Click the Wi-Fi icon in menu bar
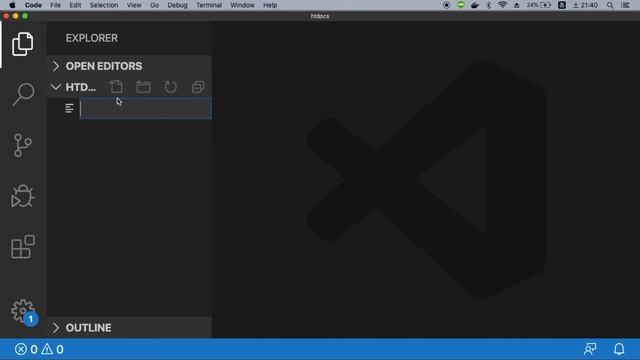 (x=502, y=5)
